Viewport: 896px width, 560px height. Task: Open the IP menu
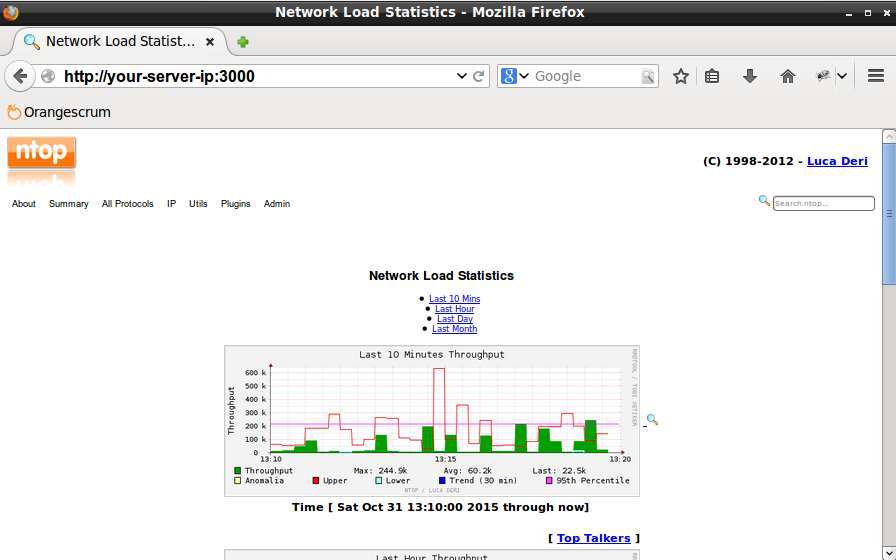tap(171, 204)
